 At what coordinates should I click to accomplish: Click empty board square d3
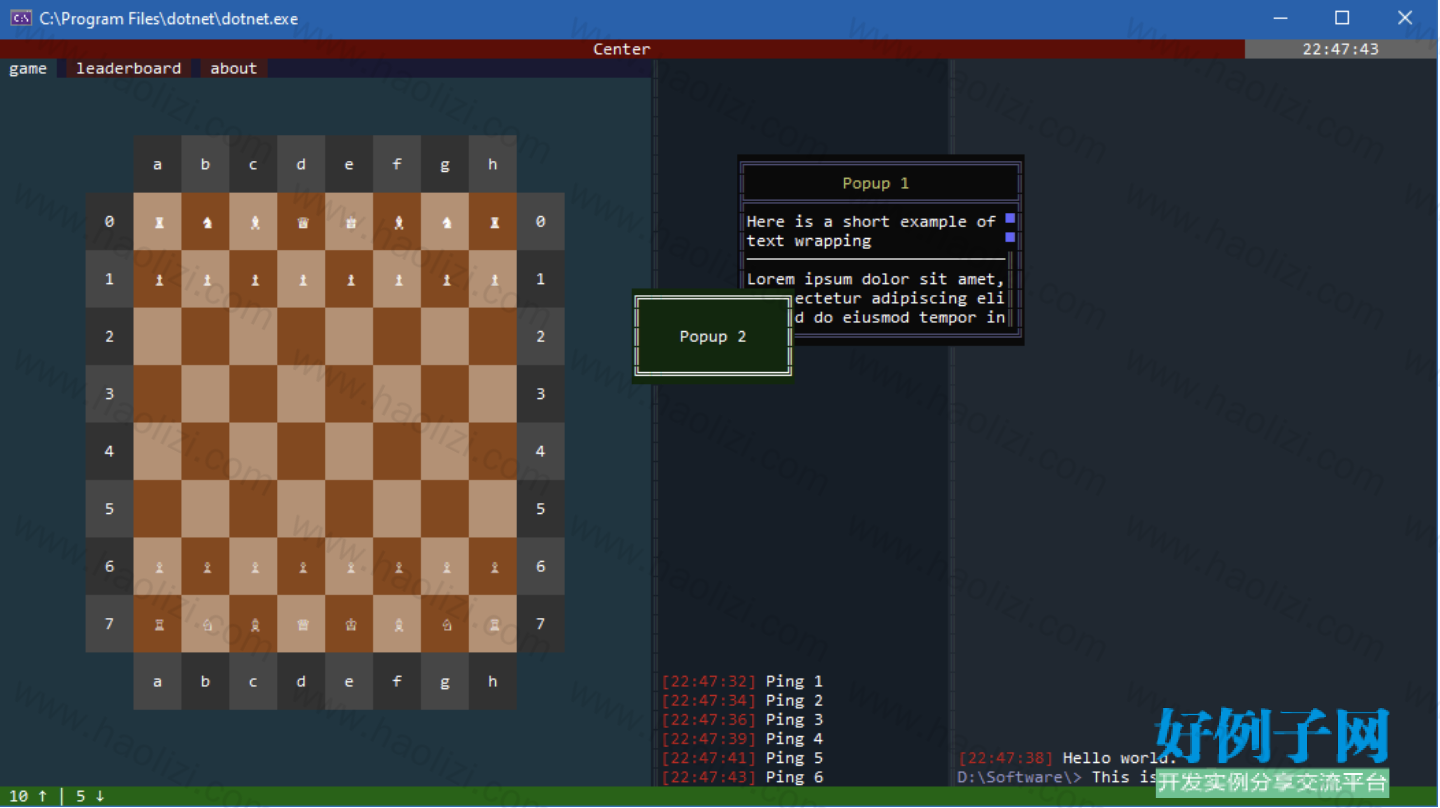click(x=302, y=394)
